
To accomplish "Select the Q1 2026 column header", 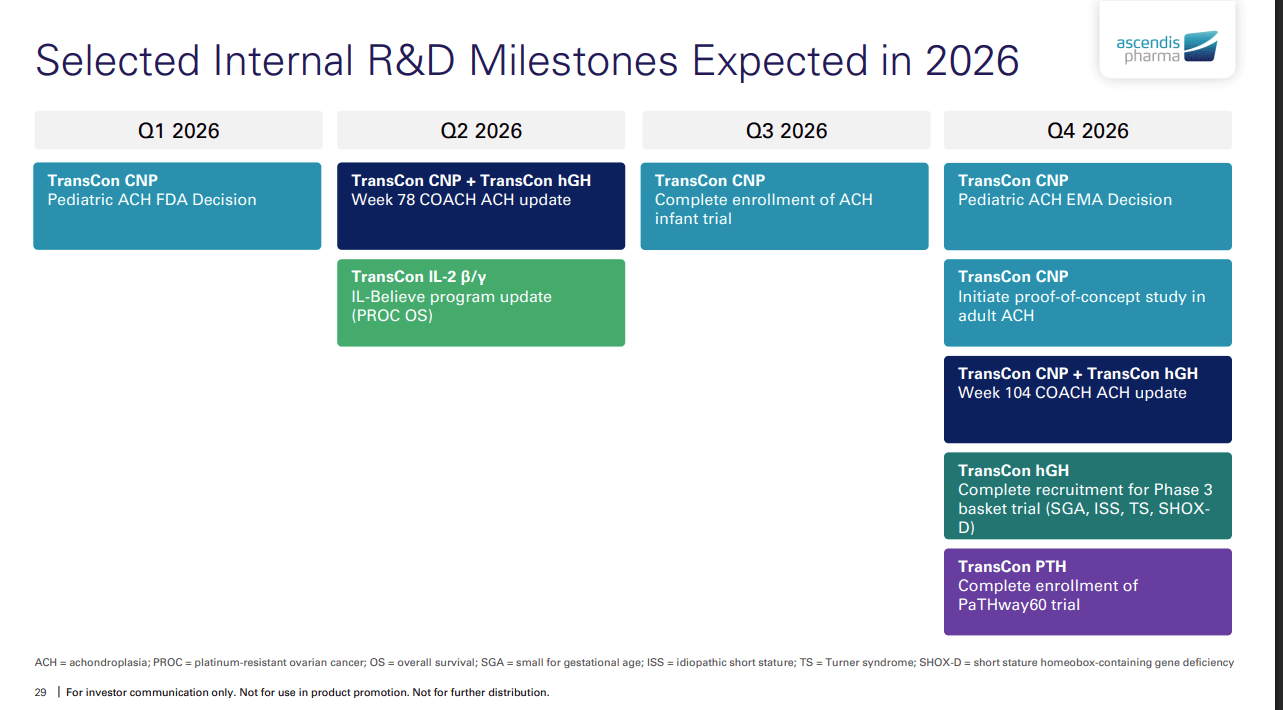I will (x=178, y=130).
